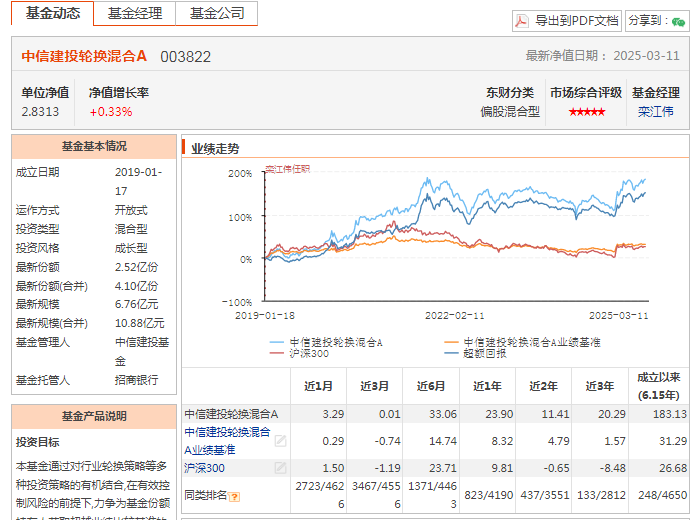The image size is (697, 520).
Task: Toggle 沪深300 red legend entry
Action: point(299,353)
